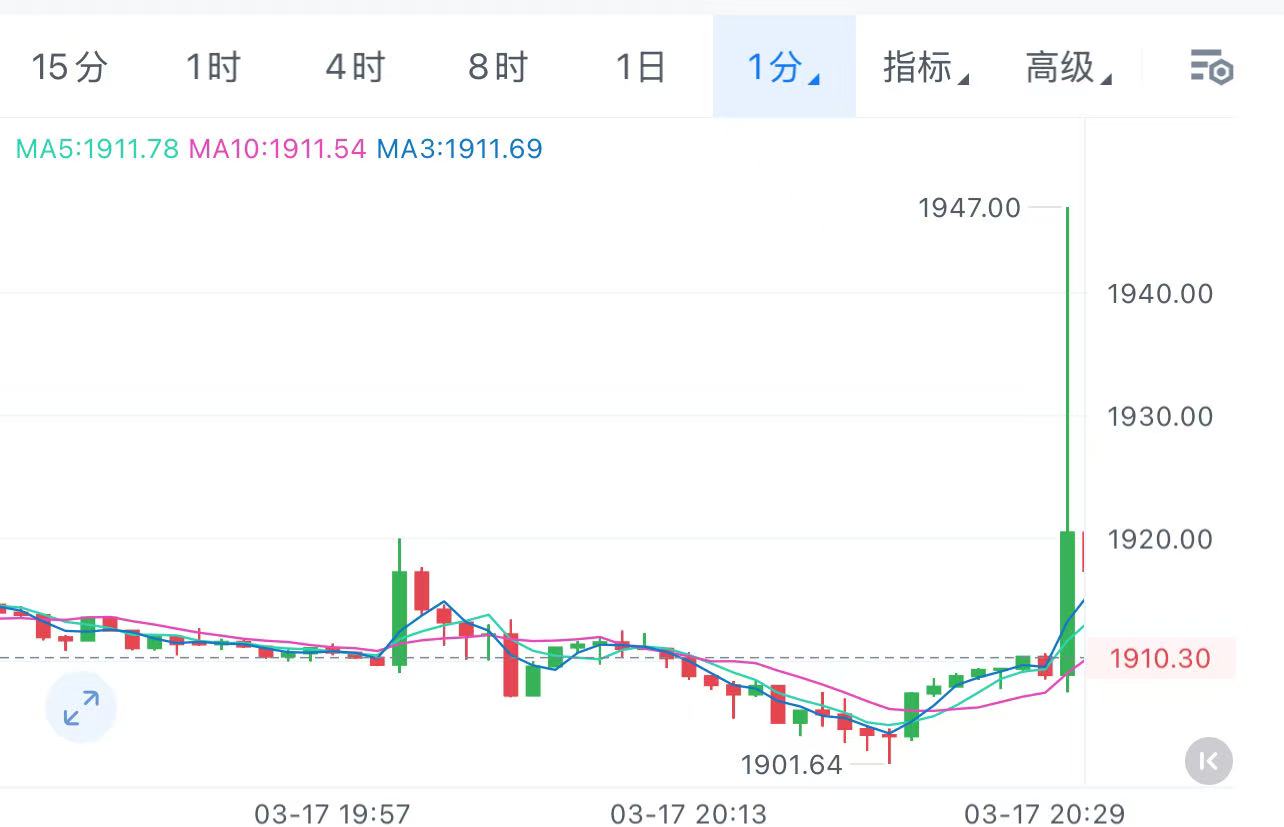Click the MA3:1911.69 indicator label
Viewport: 1284px width, 827px height.
click(x=459, y=149)
